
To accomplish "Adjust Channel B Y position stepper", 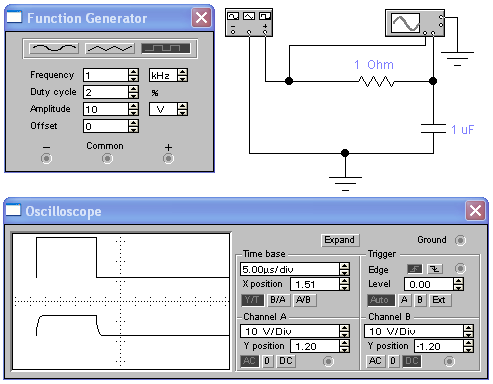I will 468,346.
